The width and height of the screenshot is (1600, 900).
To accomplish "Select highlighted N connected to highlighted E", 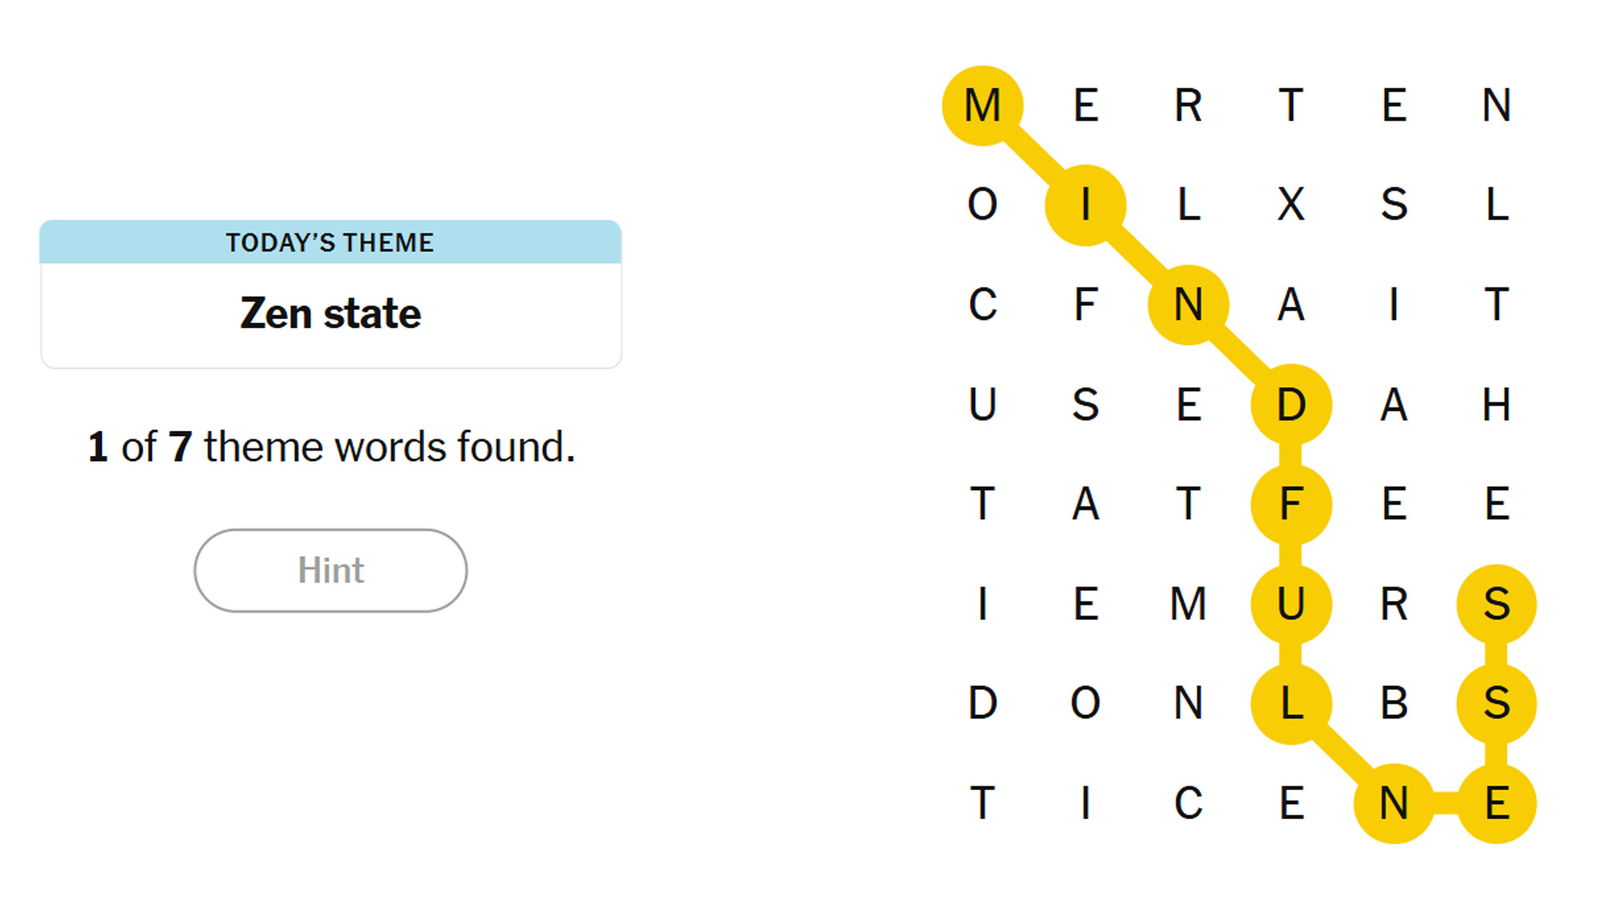I will pyautogui.click(x=1394, y=803).
